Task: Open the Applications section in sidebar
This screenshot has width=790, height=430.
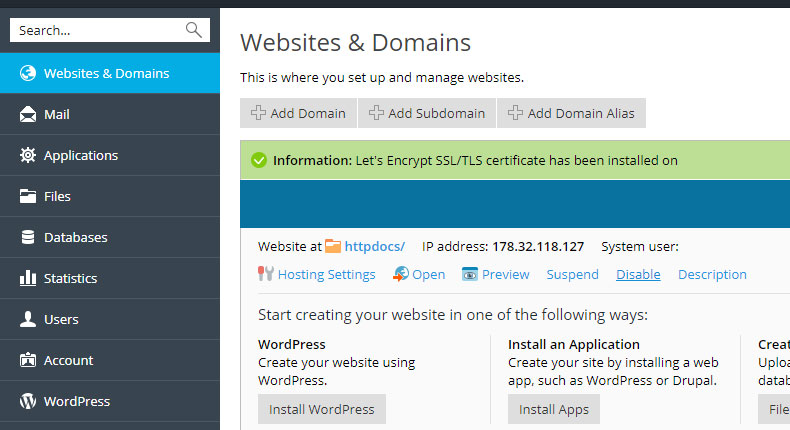Action: (110, 155)
